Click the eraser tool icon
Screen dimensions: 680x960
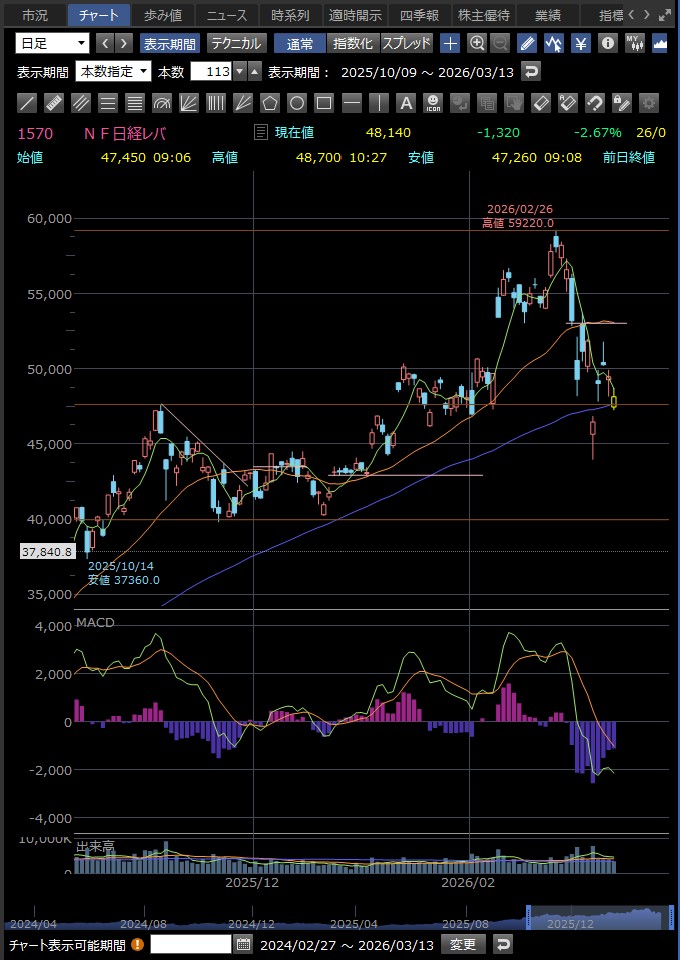pyautogui.click(x=540, y=102)
